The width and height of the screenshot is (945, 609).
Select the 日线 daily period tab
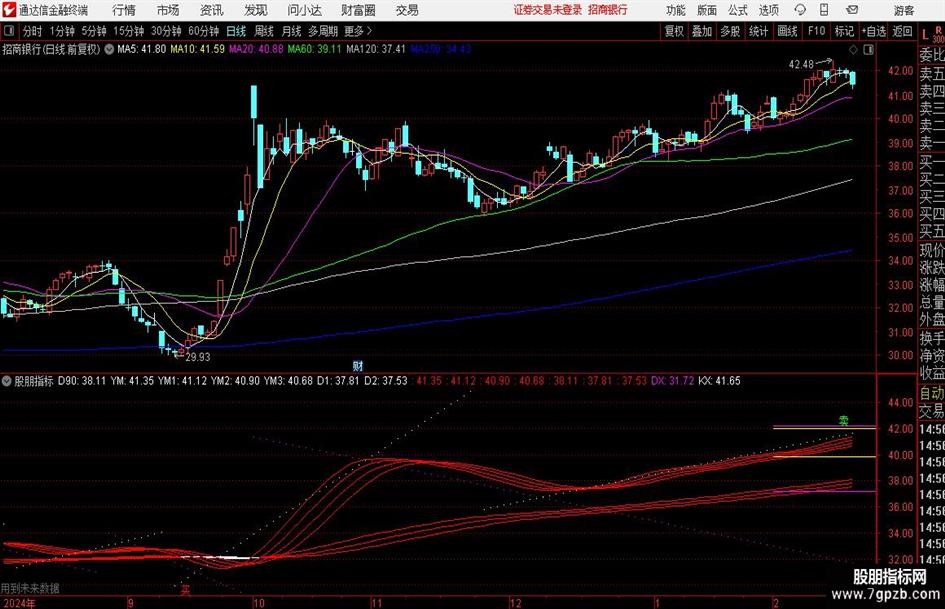point(236,31)
